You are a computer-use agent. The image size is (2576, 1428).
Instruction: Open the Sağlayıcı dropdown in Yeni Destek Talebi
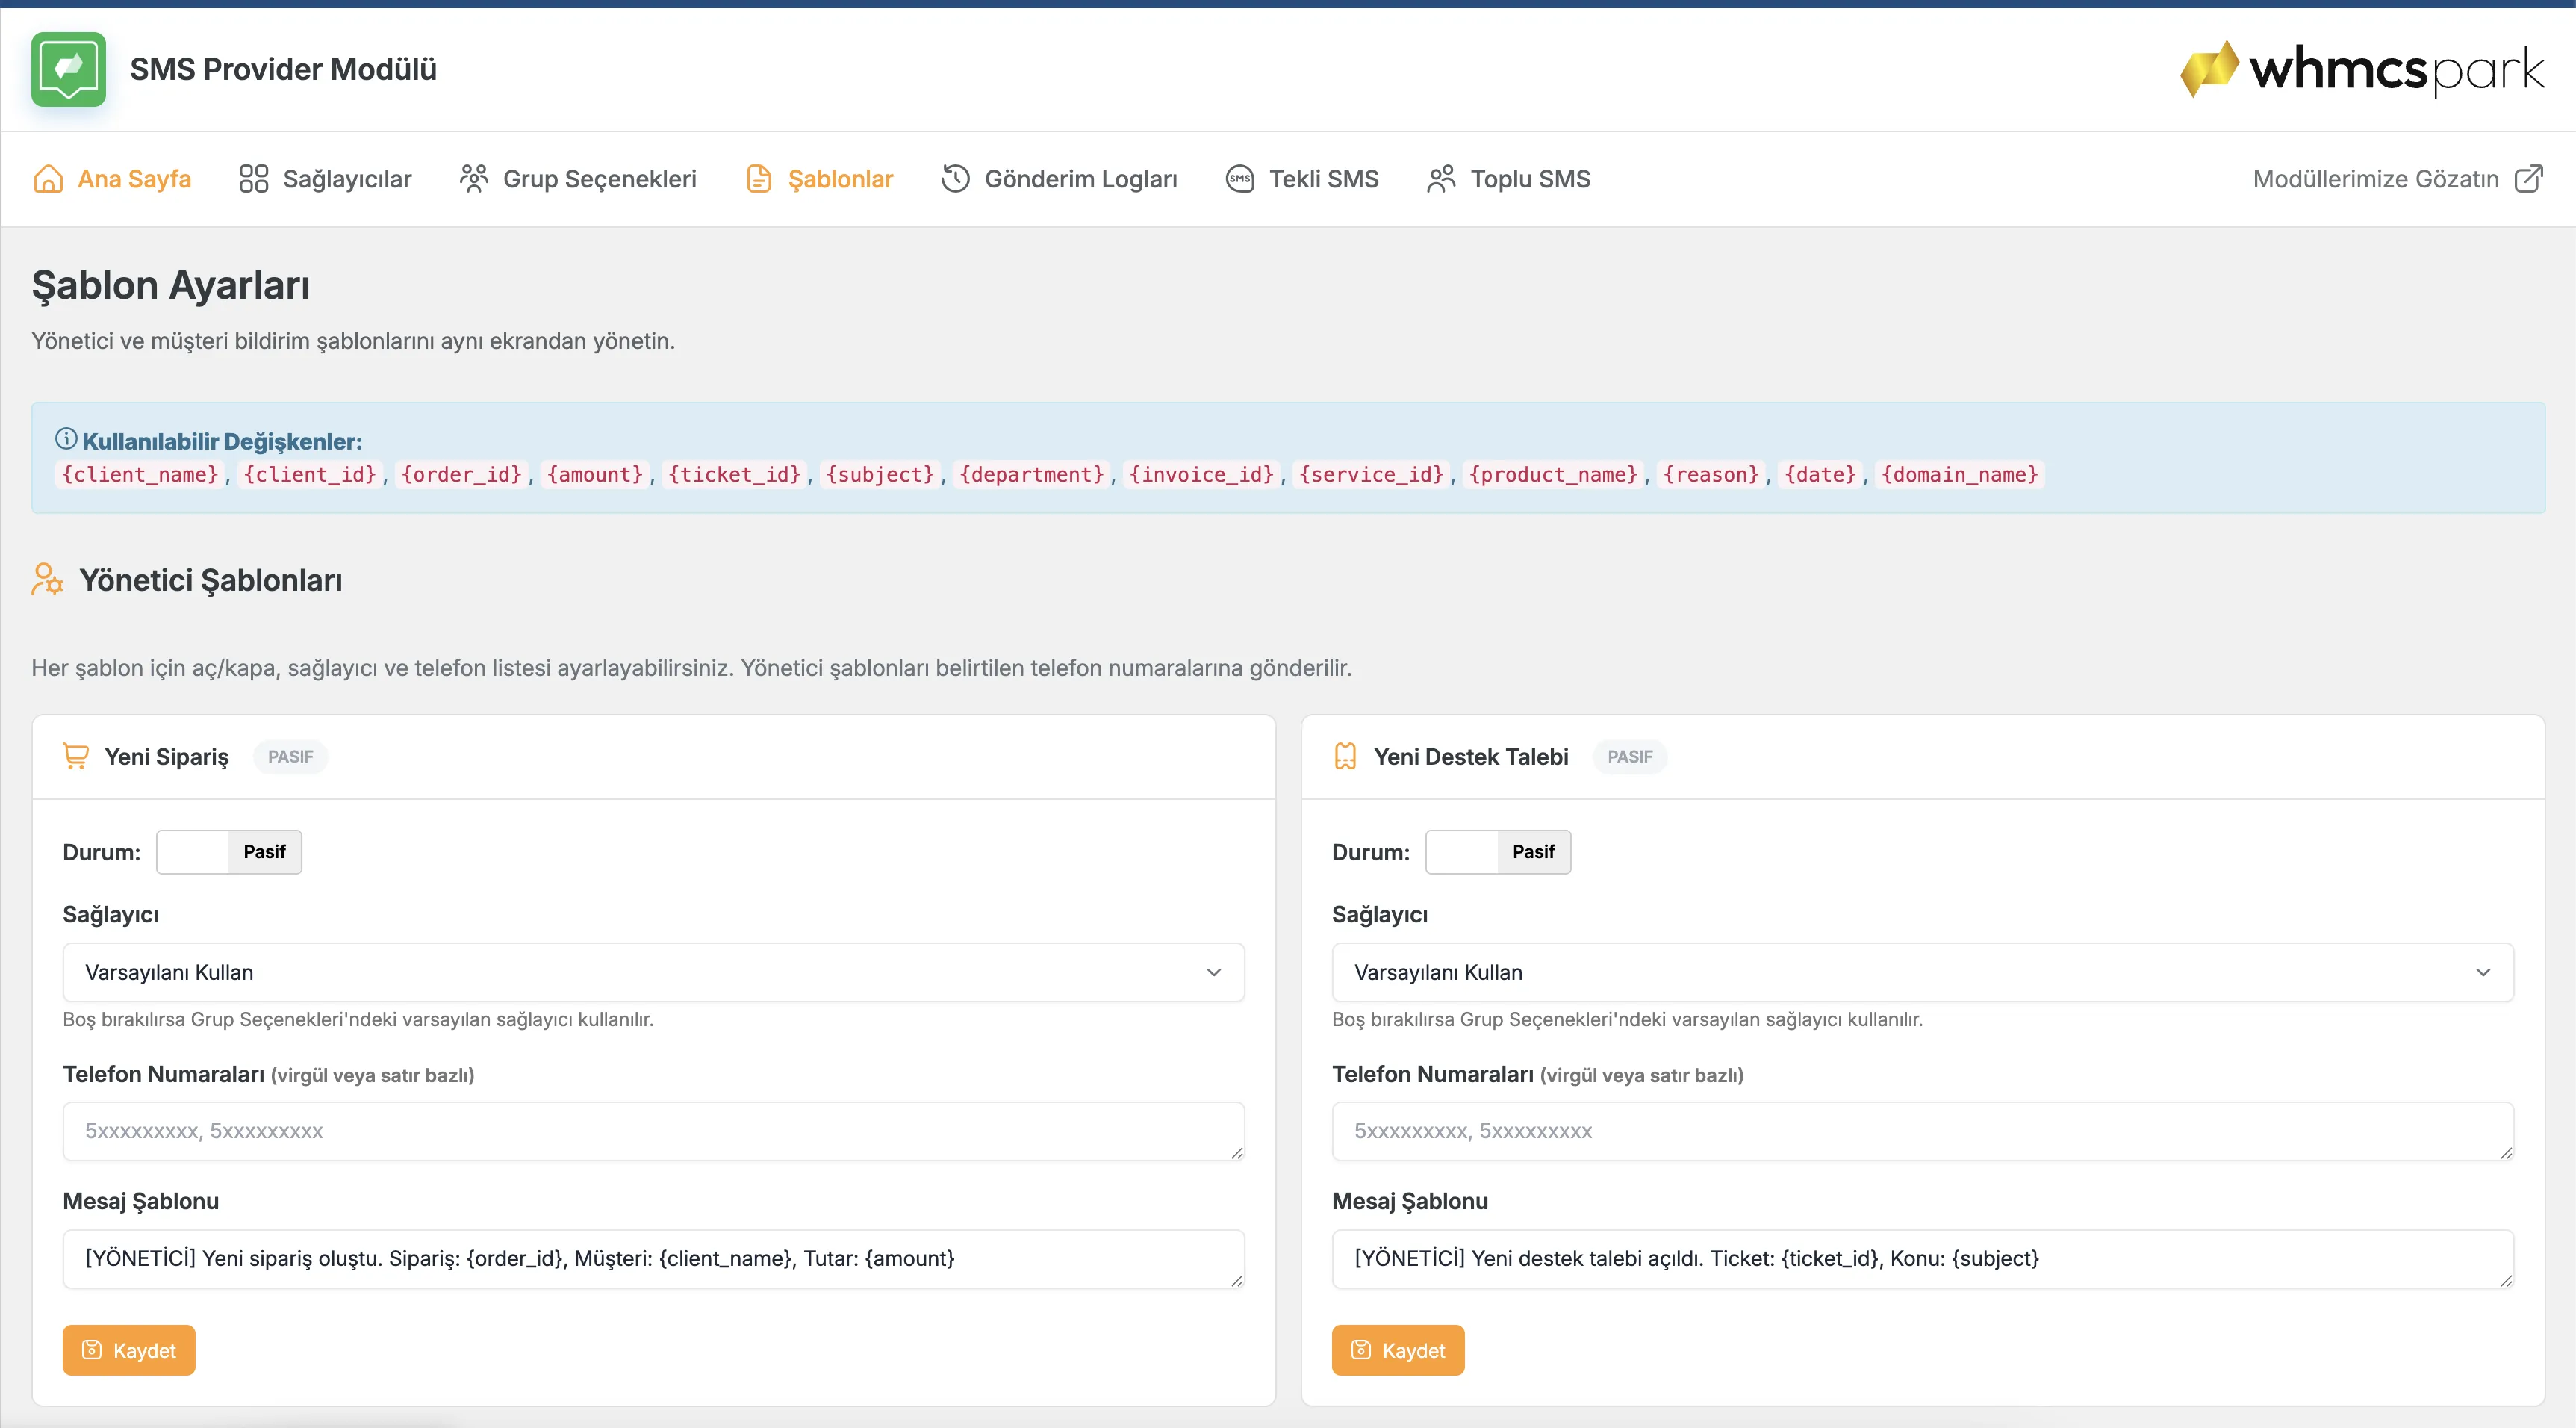(1922, 972)
